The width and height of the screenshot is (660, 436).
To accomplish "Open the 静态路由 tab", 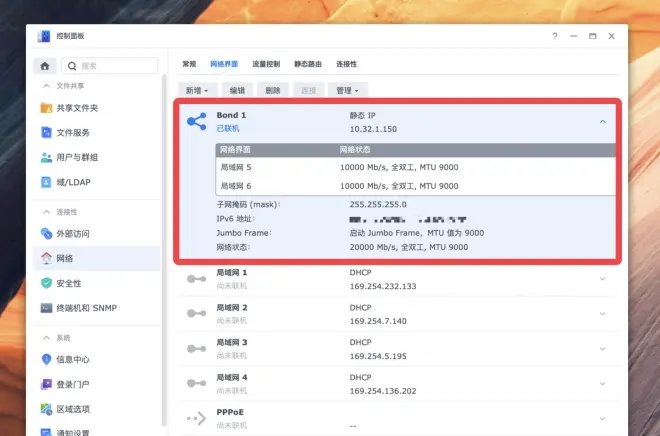I will [x=308, y=64].
